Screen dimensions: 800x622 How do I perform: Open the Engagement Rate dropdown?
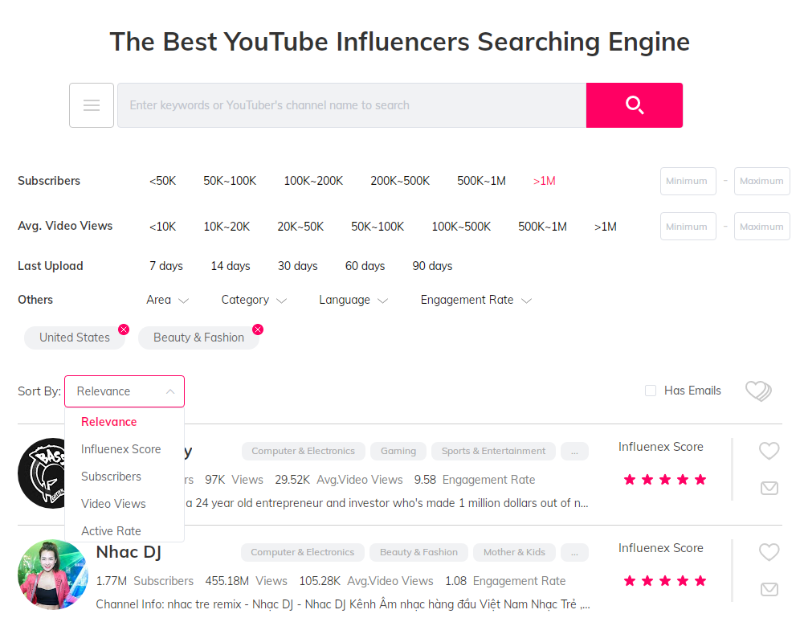point(475,300)
